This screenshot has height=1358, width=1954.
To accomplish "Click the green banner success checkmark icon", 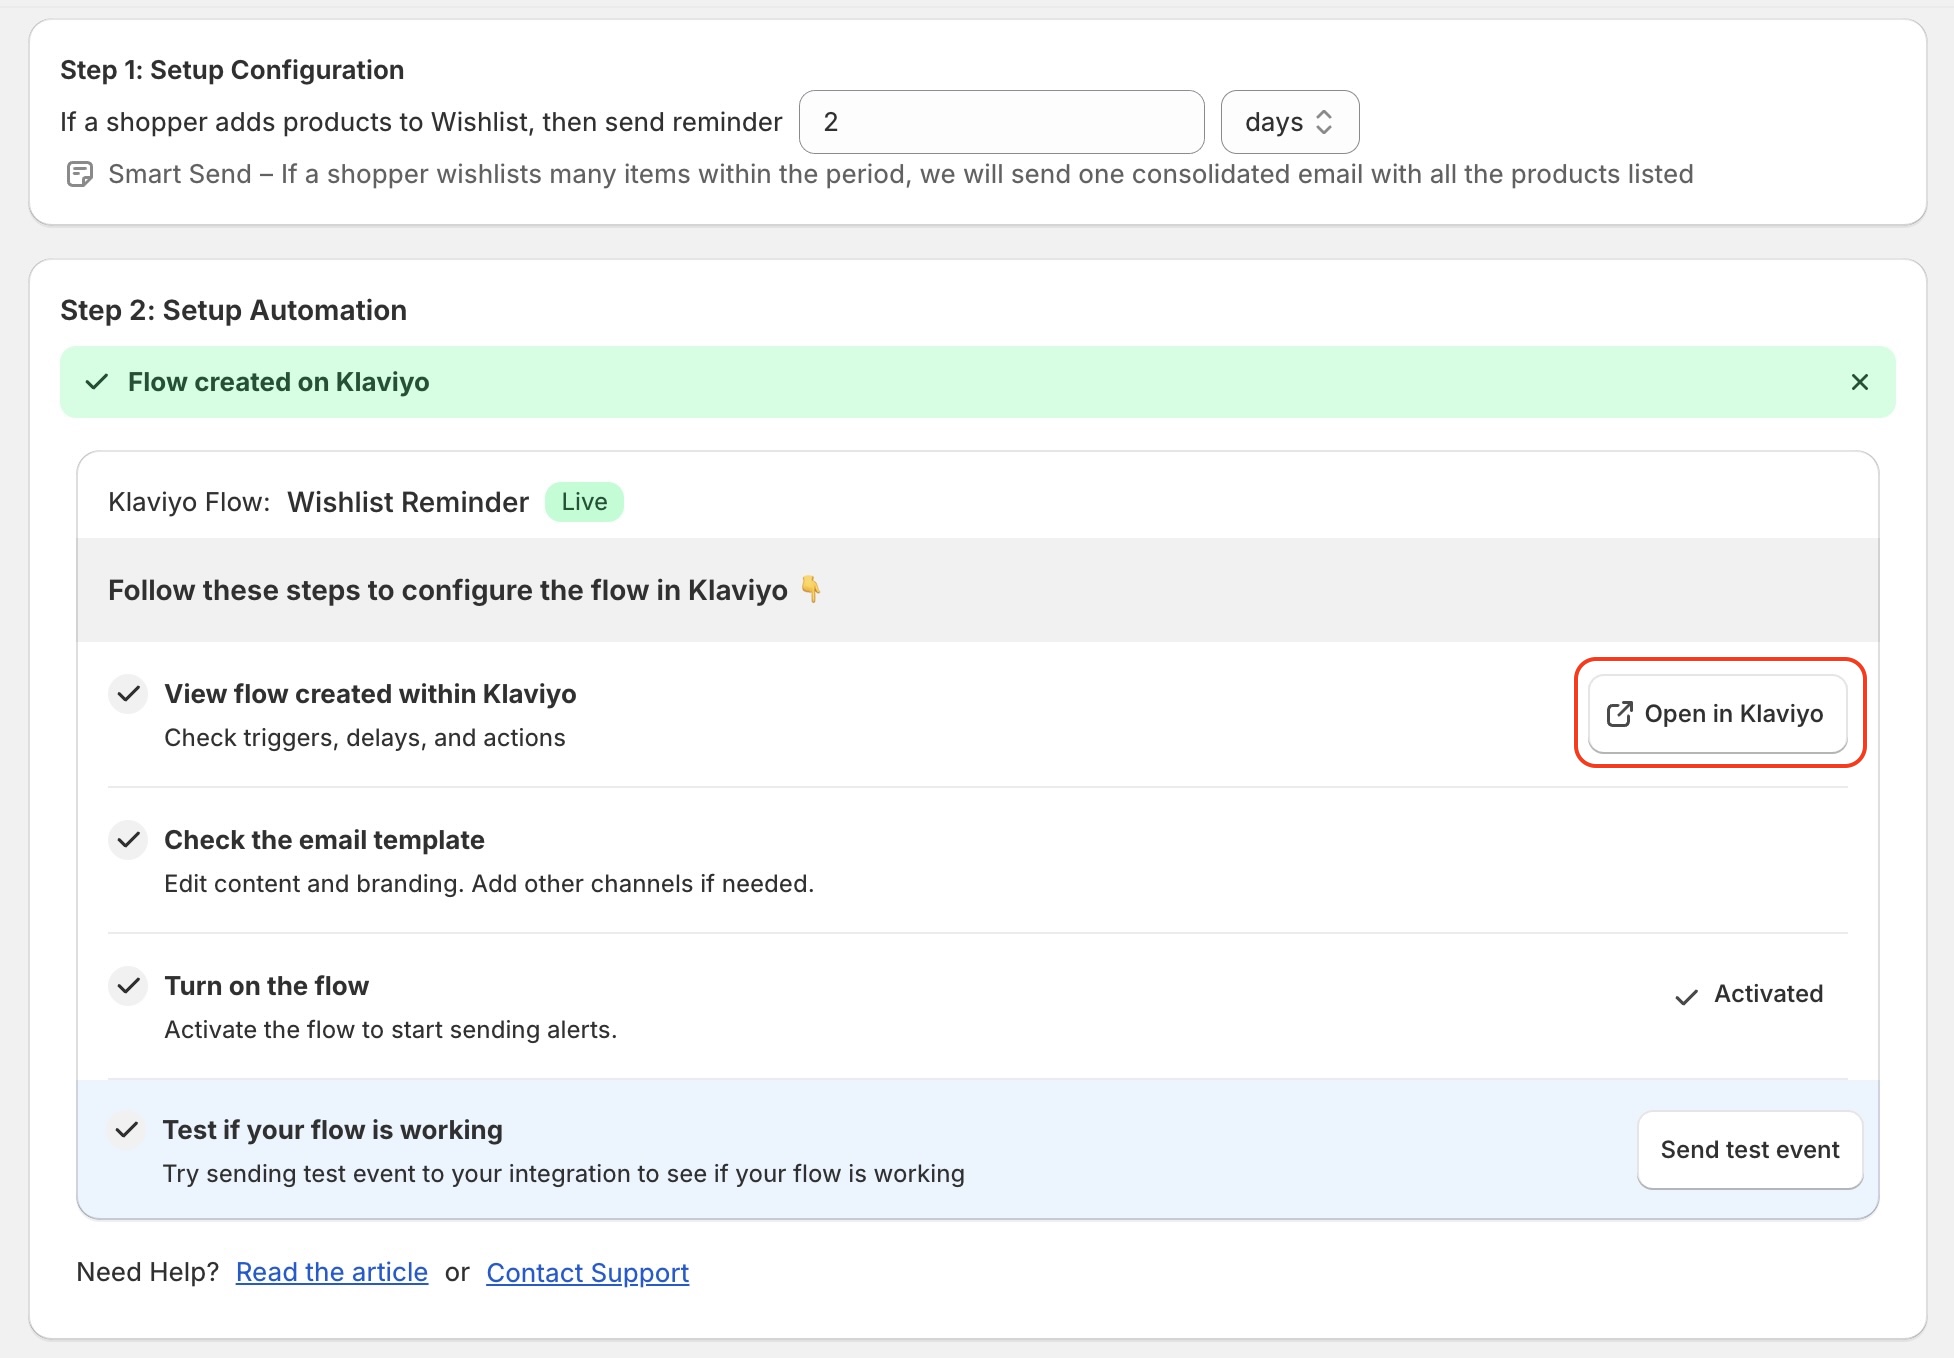I will 97,382.
